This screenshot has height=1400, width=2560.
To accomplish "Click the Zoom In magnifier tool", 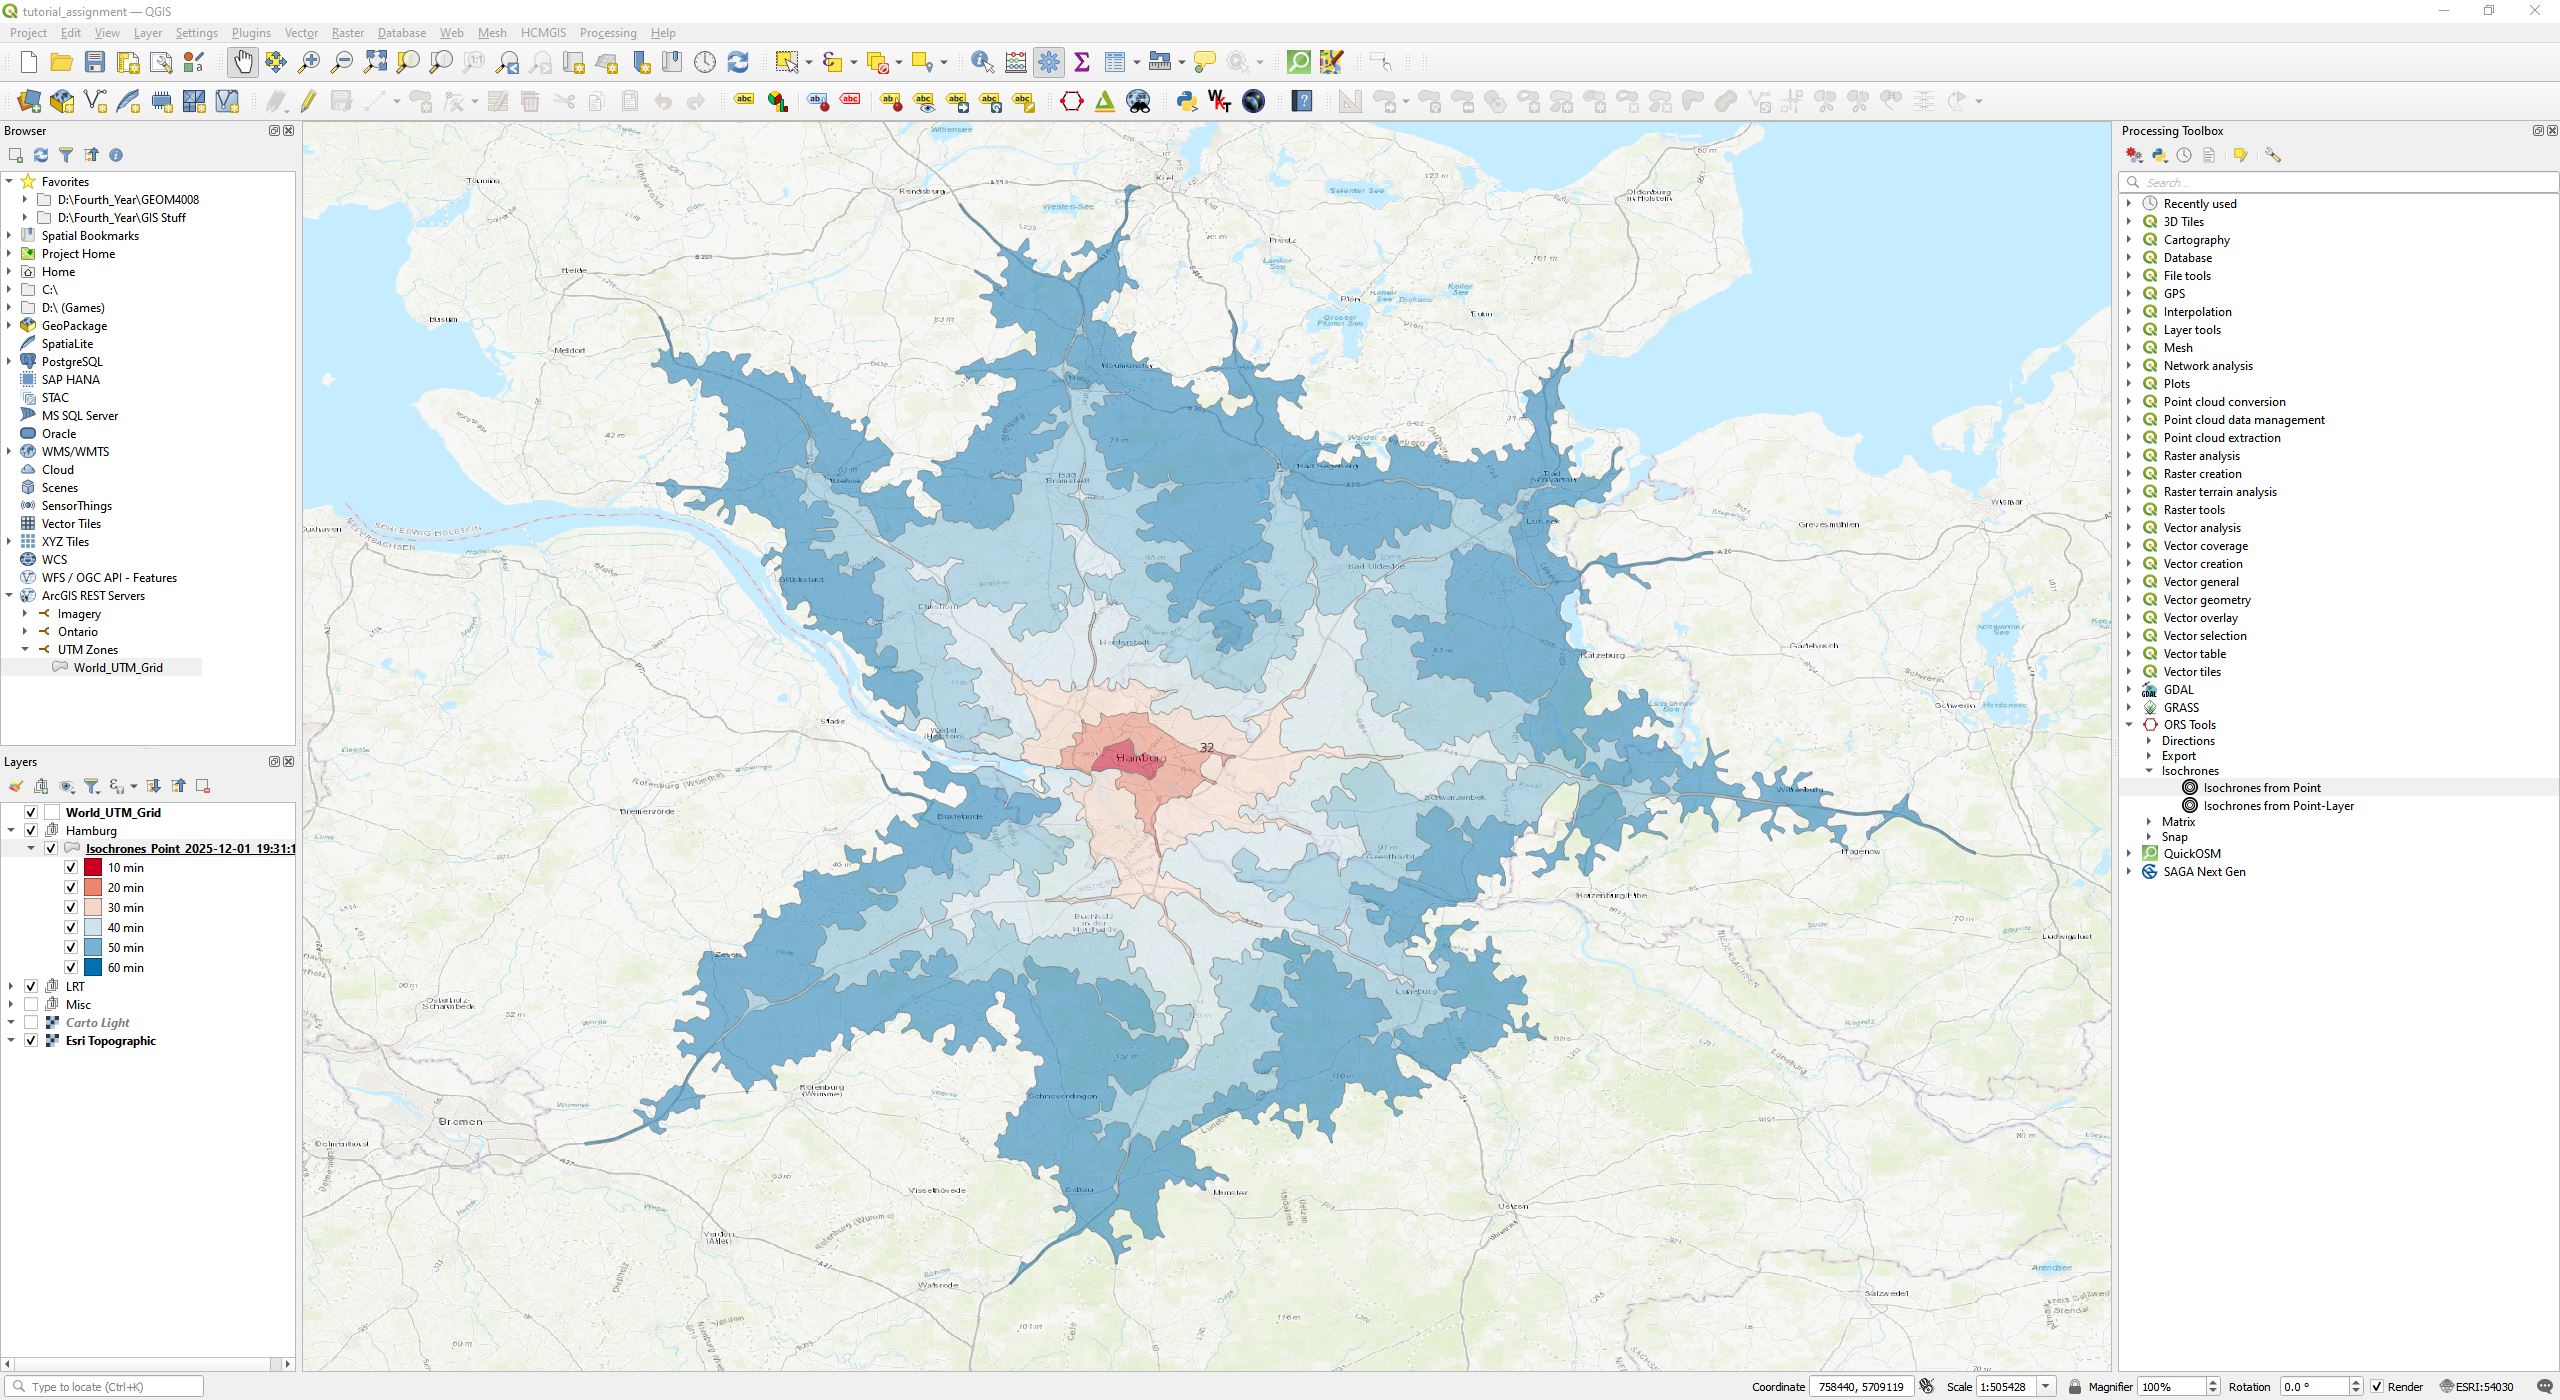I will (309, 62).
